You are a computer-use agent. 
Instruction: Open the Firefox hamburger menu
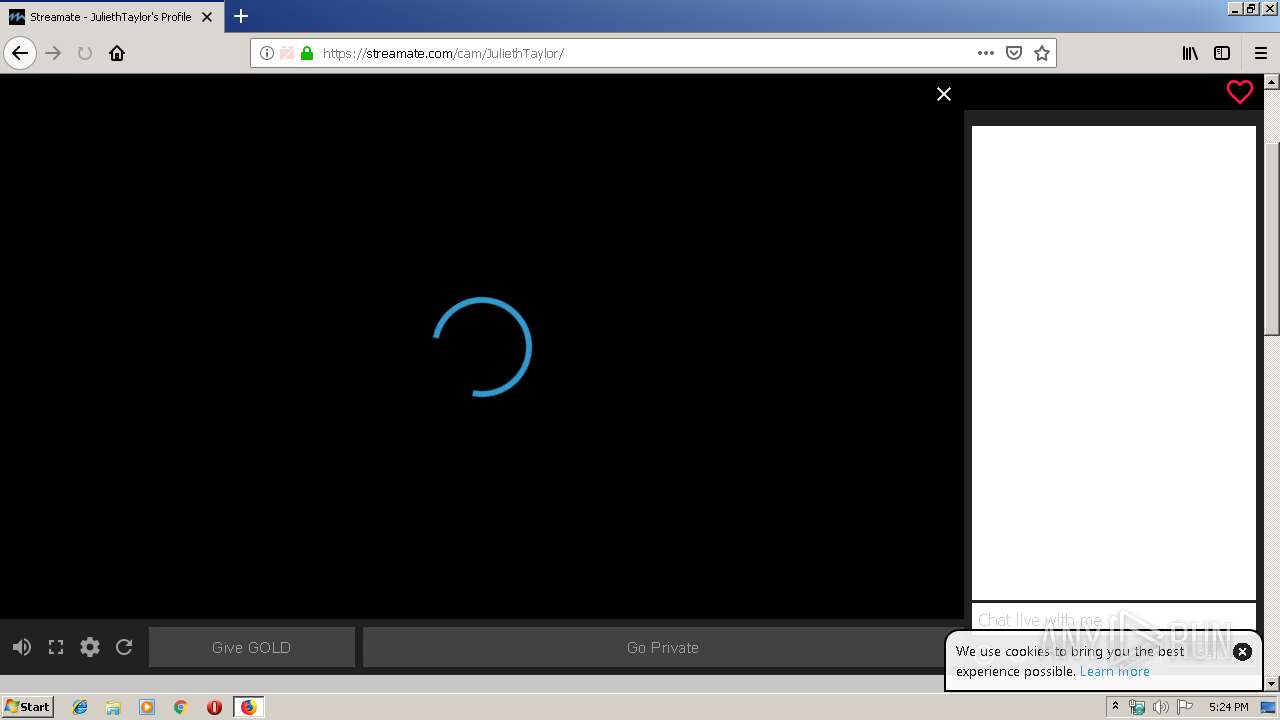[x=1261, y=53]
